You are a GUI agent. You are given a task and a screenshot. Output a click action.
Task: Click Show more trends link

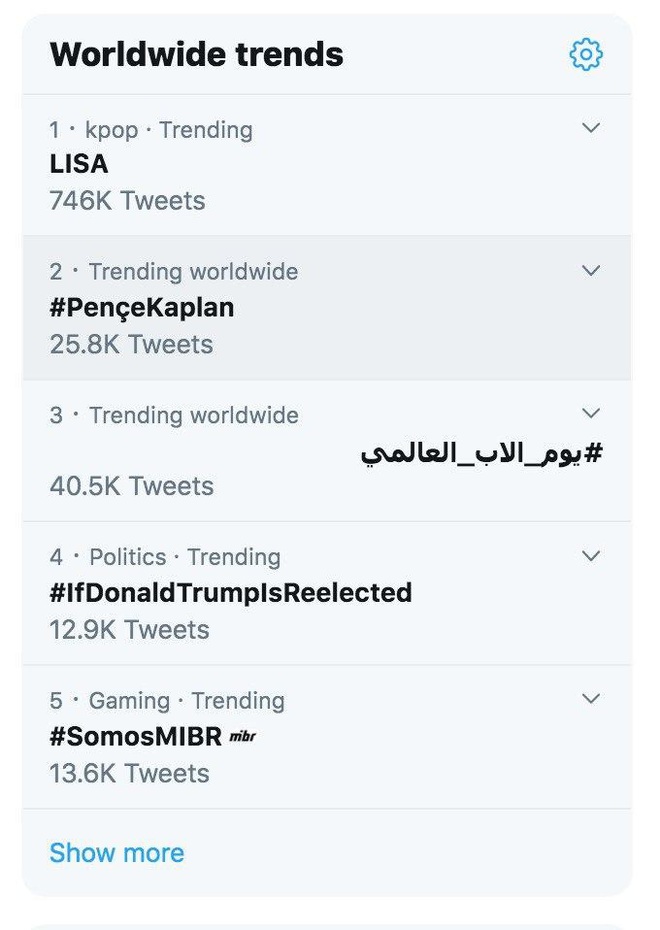pyautogui.click(x=117, y=853)
